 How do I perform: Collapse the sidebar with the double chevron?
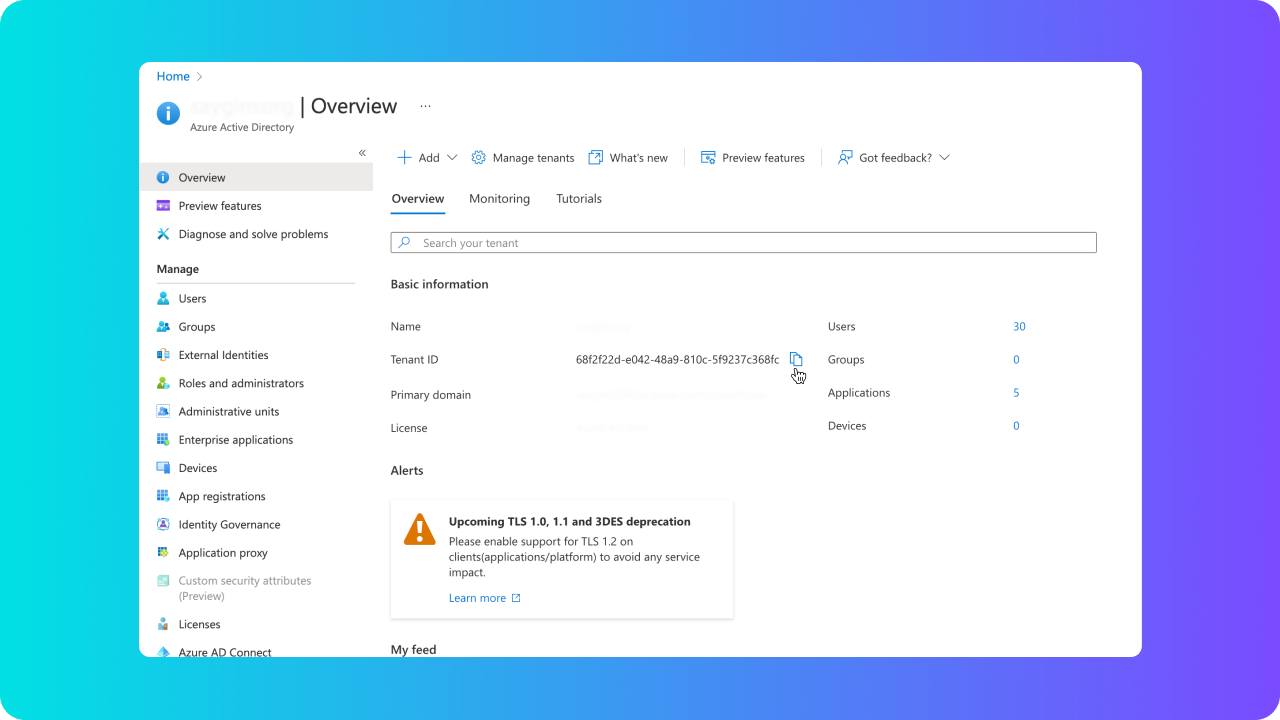(x=362, y=153)
